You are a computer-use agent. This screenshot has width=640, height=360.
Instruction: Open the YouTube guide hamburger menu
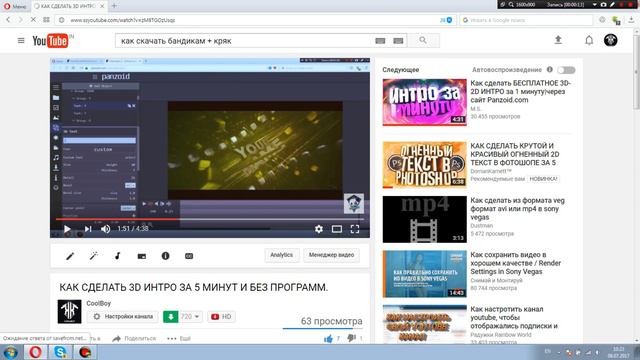(x=21, y=40)
